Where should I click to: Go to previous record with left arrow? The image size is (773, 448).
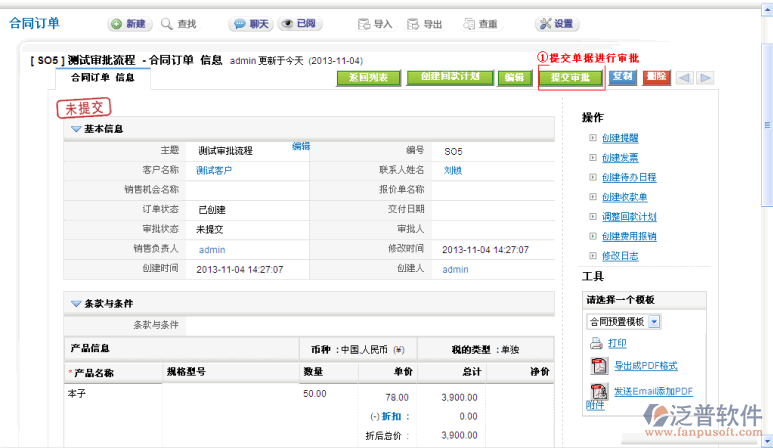(x=684, y=78)
